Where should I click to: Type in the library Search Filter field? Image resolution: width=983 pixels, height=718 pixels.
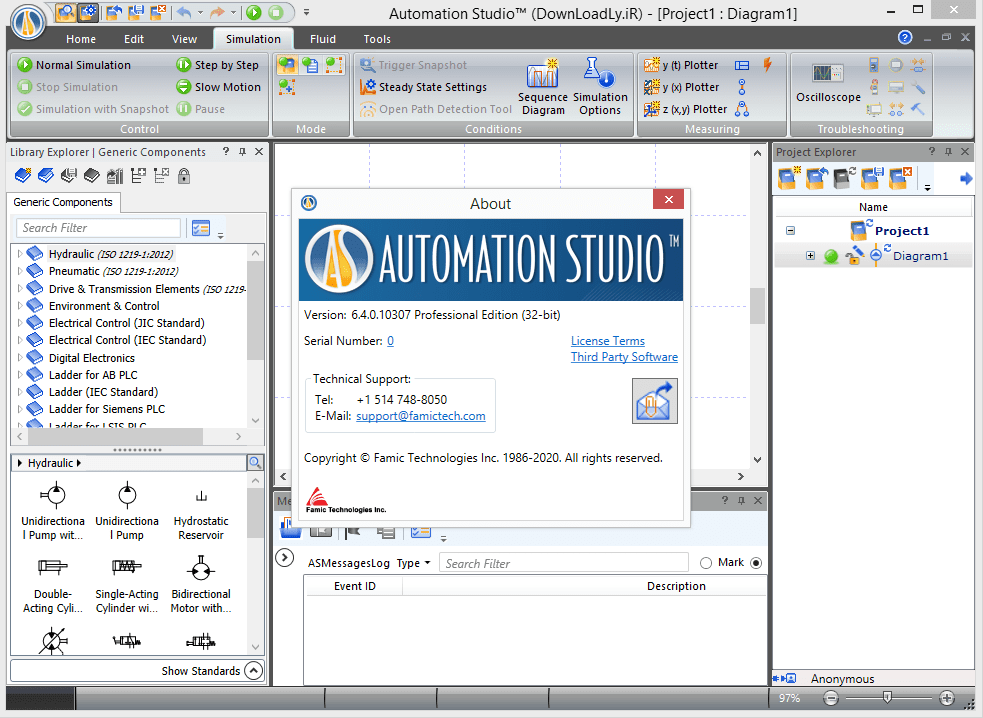click(97, 227)
